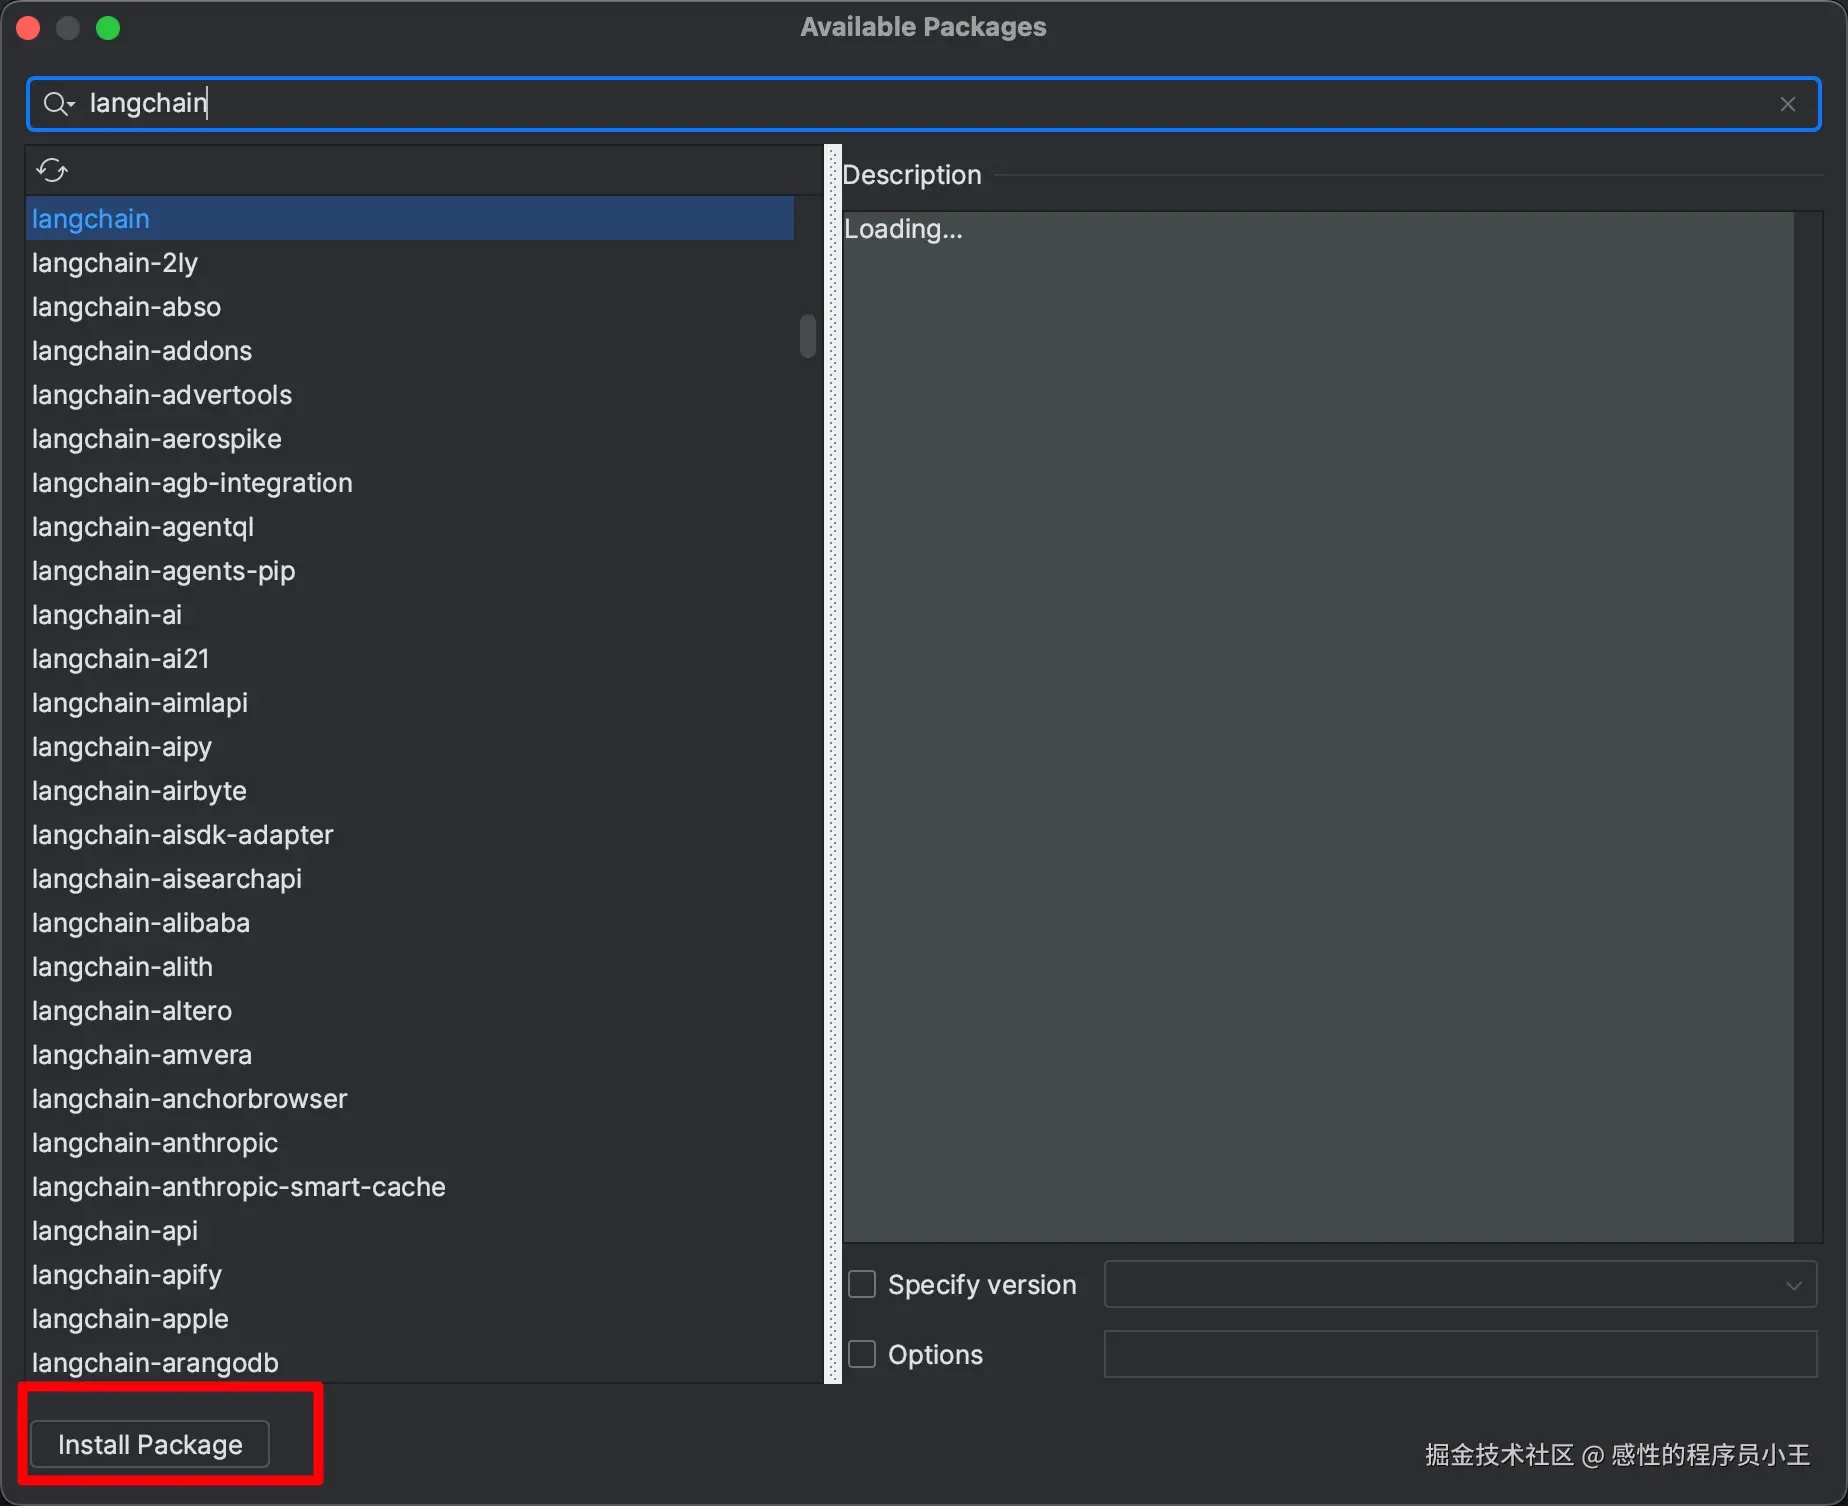This screenshot has height=1506, width=1848.
Task: Click the package list scrollbar thumb
Action: coord(807,336)
